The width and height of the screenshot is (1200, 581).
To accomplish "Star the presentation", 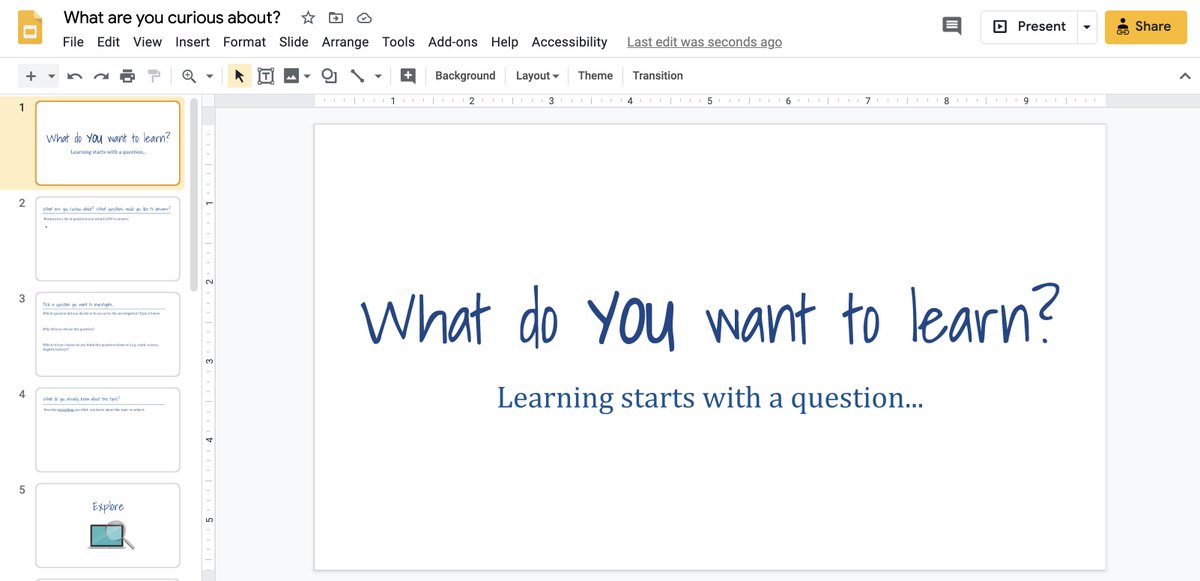I will [x=308, y=18].
